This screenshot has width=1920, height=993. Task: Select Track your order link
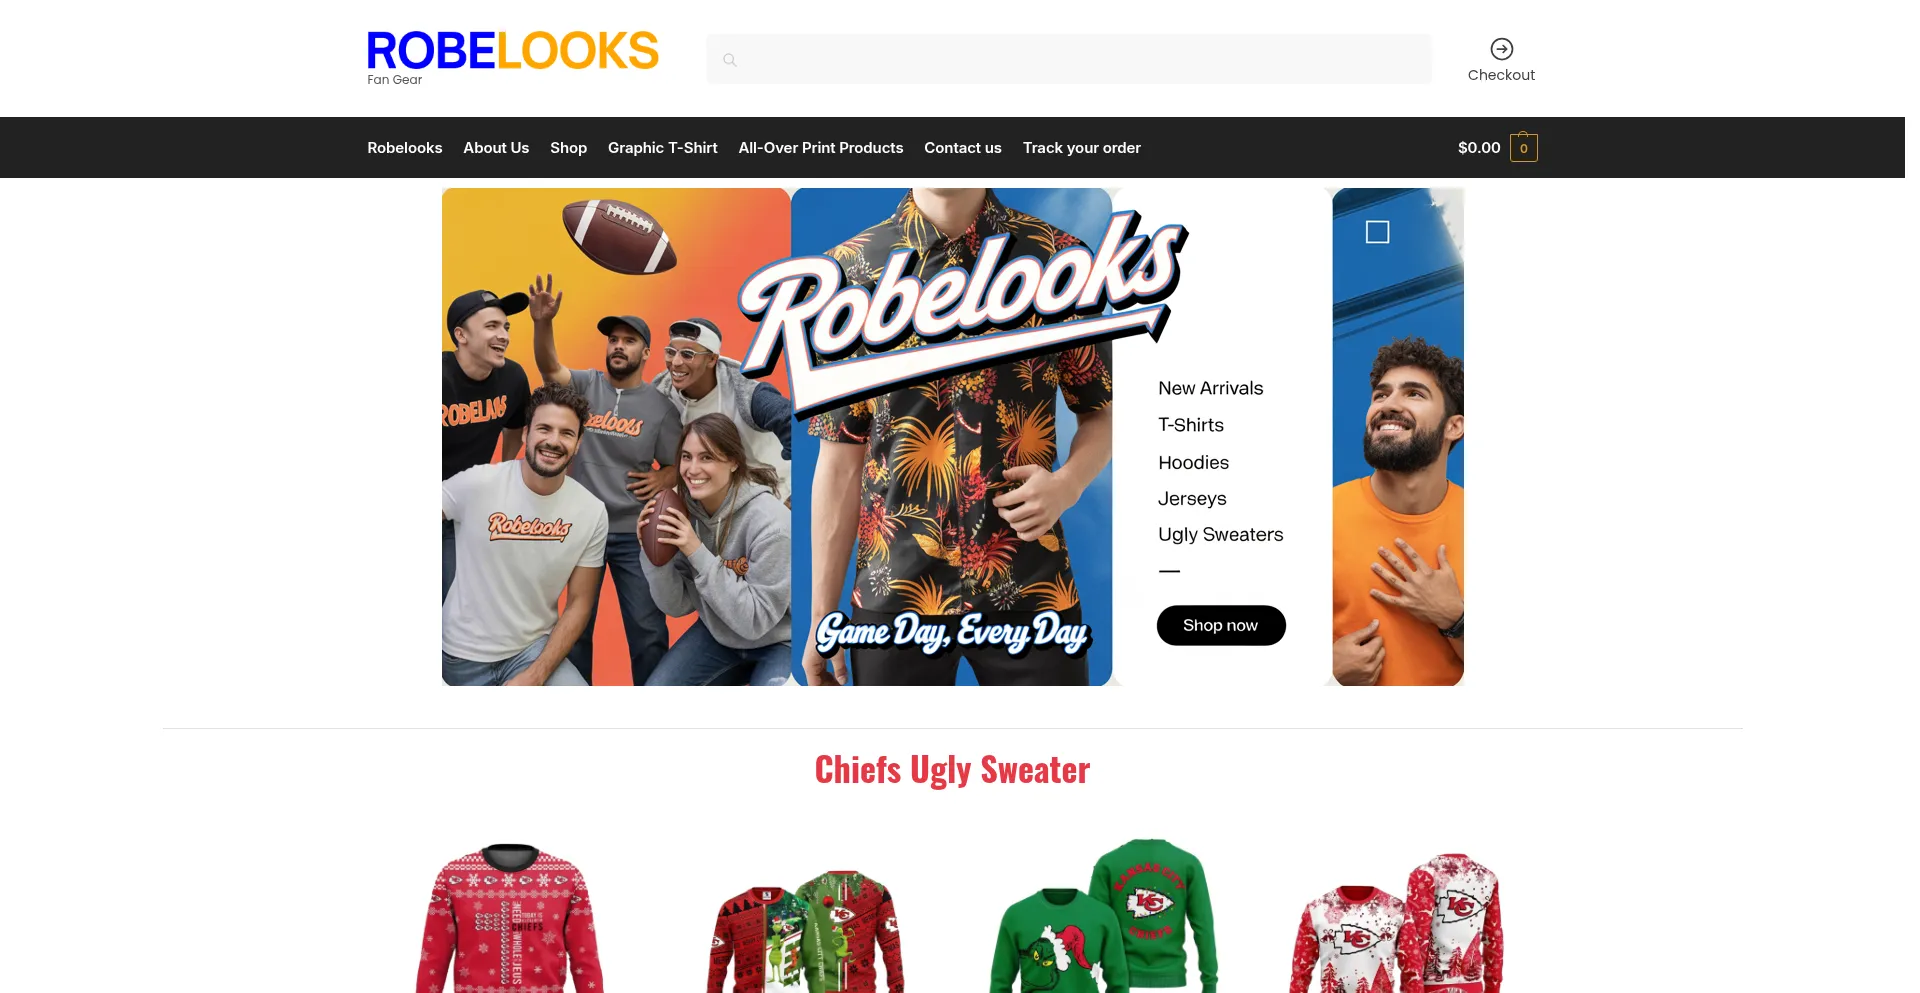pyautogui.click(x=1081, y=148)
